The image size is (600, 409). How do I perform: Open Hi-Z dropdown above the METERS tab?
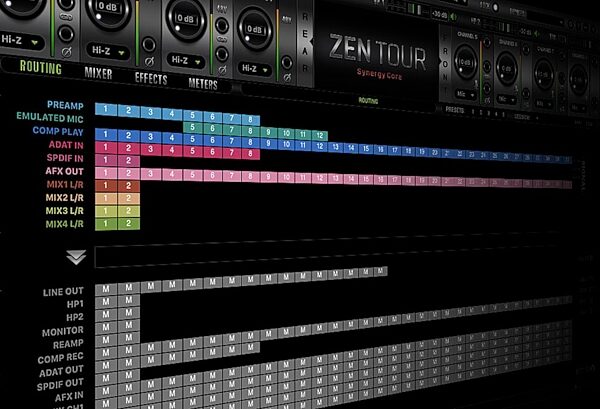click(x=186, y=60)
